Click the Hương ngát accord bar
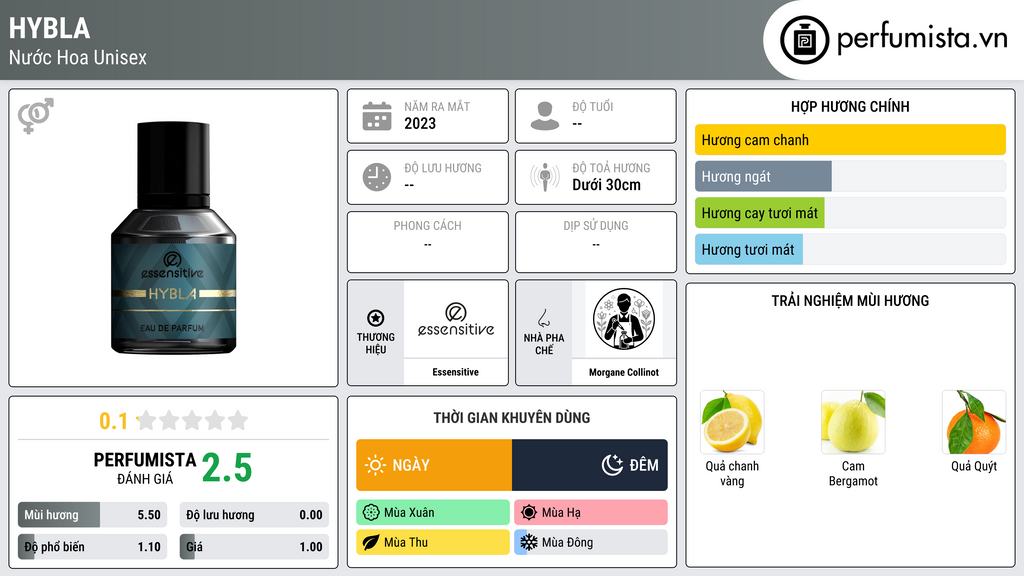1024x576 pixels. click(850, 176)
